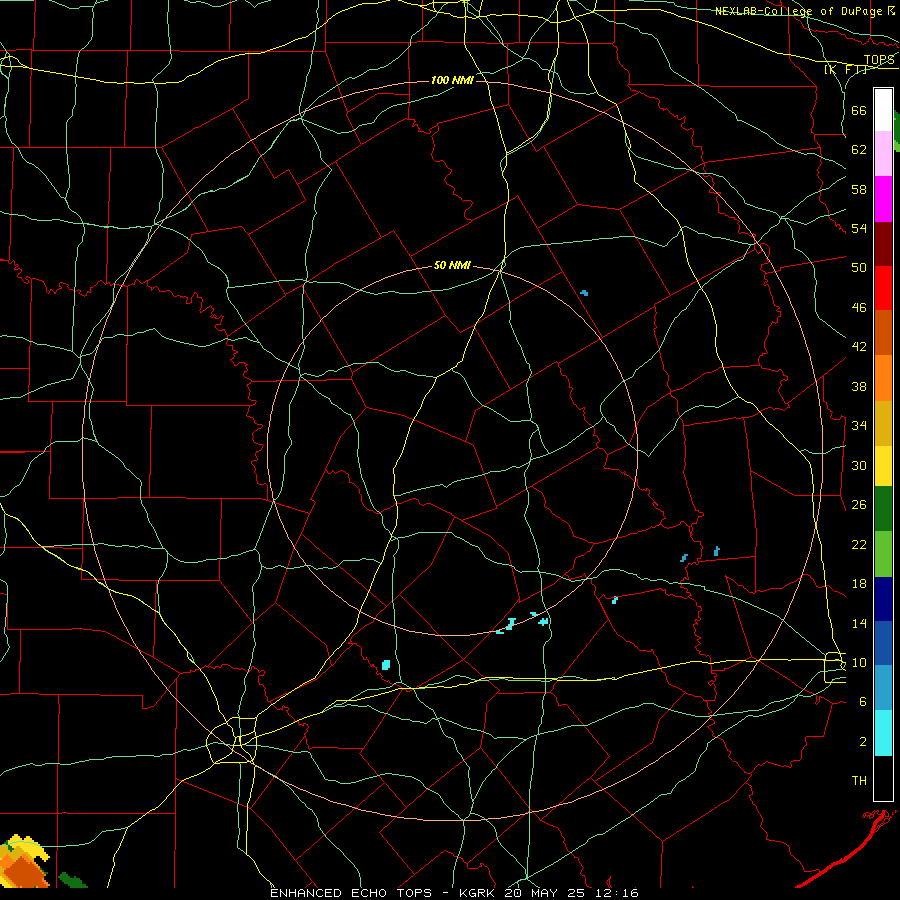
Task: Pick the navy blue legend swatch
Action: [x=883, y=599]
